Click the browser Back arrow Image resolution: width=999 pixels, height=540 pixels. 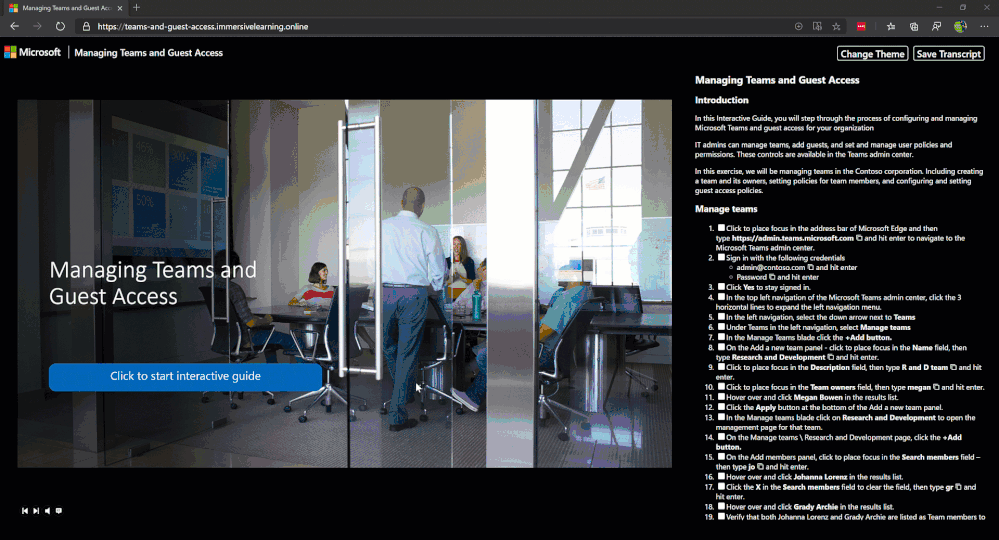[15, 26]
